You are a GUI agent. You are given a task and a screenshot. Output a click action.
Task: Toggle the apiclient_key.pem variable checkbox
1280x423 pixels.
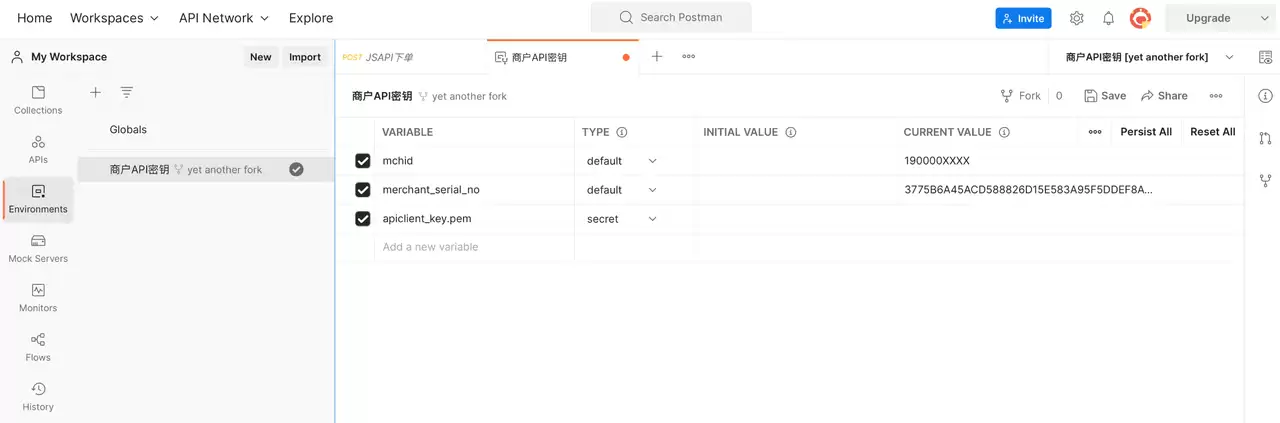[x=363, y=219]
